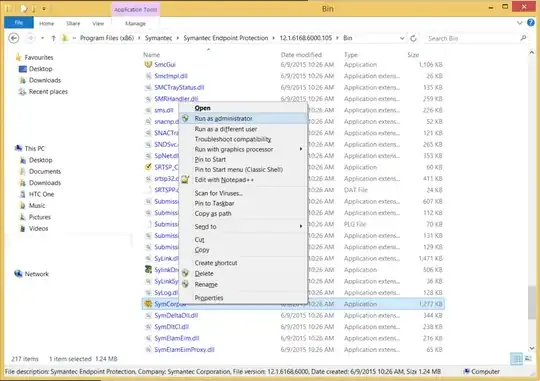Open the recent locations dropdown arrow
The image size is (540, 381).
42,38
